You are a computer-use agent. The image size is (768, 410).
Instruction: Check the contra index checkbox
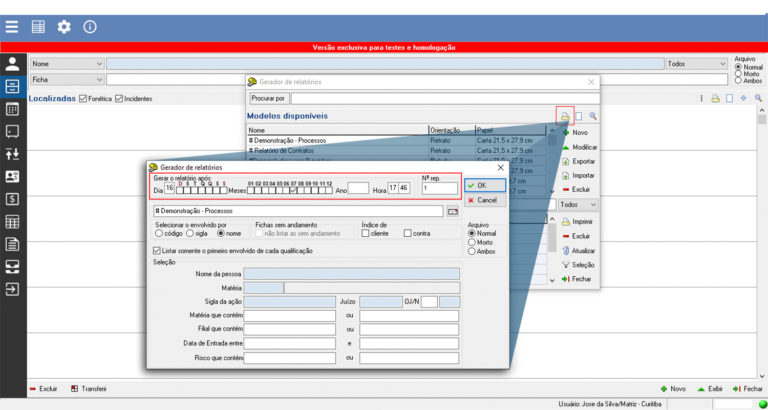point(408,234)
